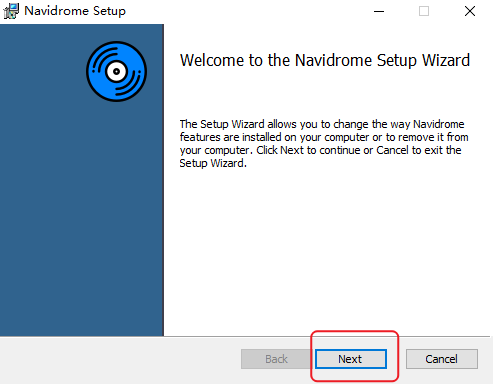Select the Navidrome Setup title text
Screen dimensions: 493x384
point(75,11)
